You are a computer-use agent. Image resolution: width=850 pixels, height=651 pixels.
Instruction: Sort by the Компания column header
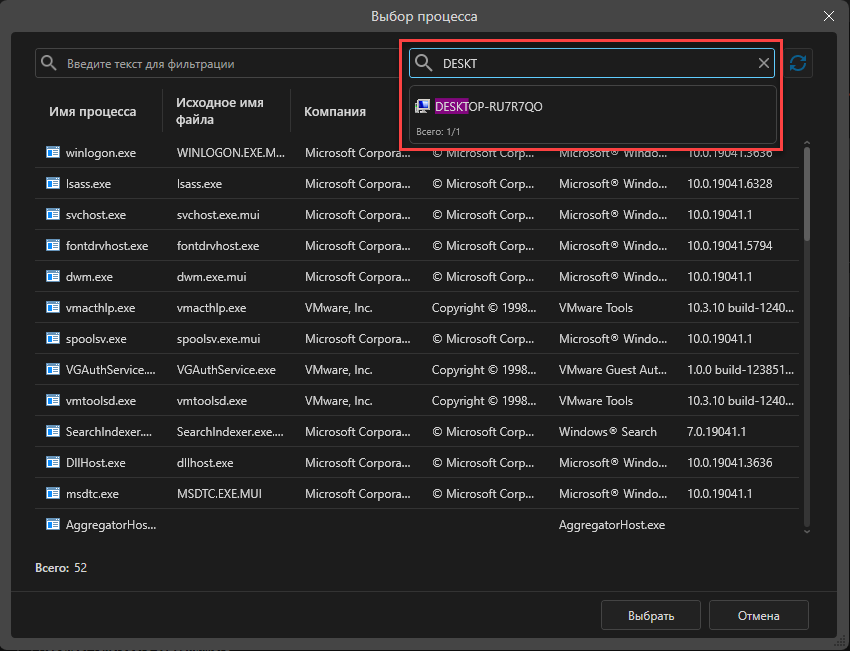[335, 112]
